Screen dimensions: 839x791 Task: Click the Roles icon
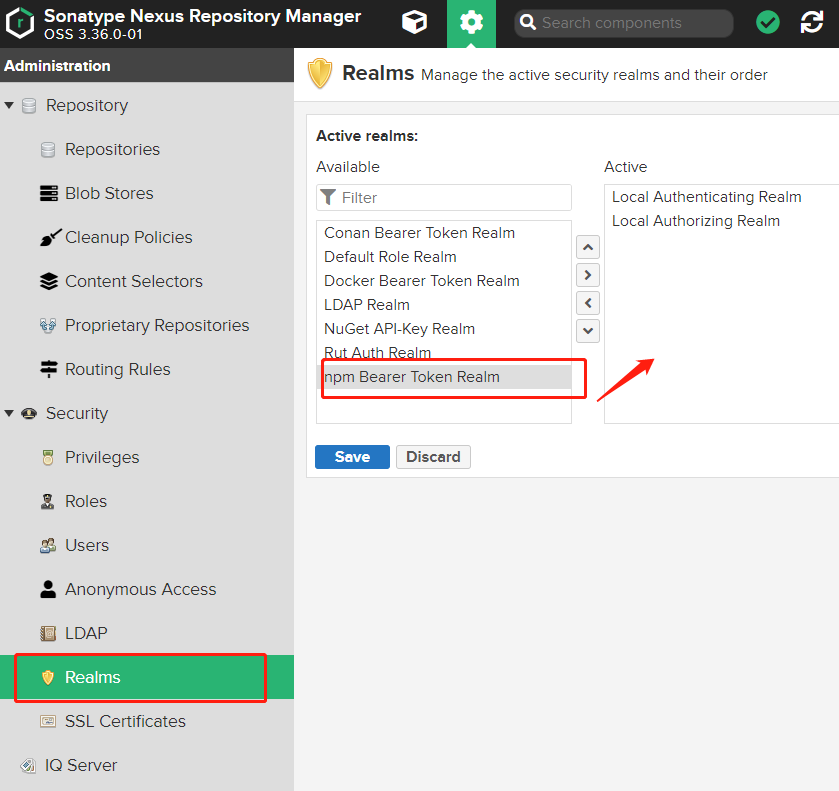[x=48, y=501]
